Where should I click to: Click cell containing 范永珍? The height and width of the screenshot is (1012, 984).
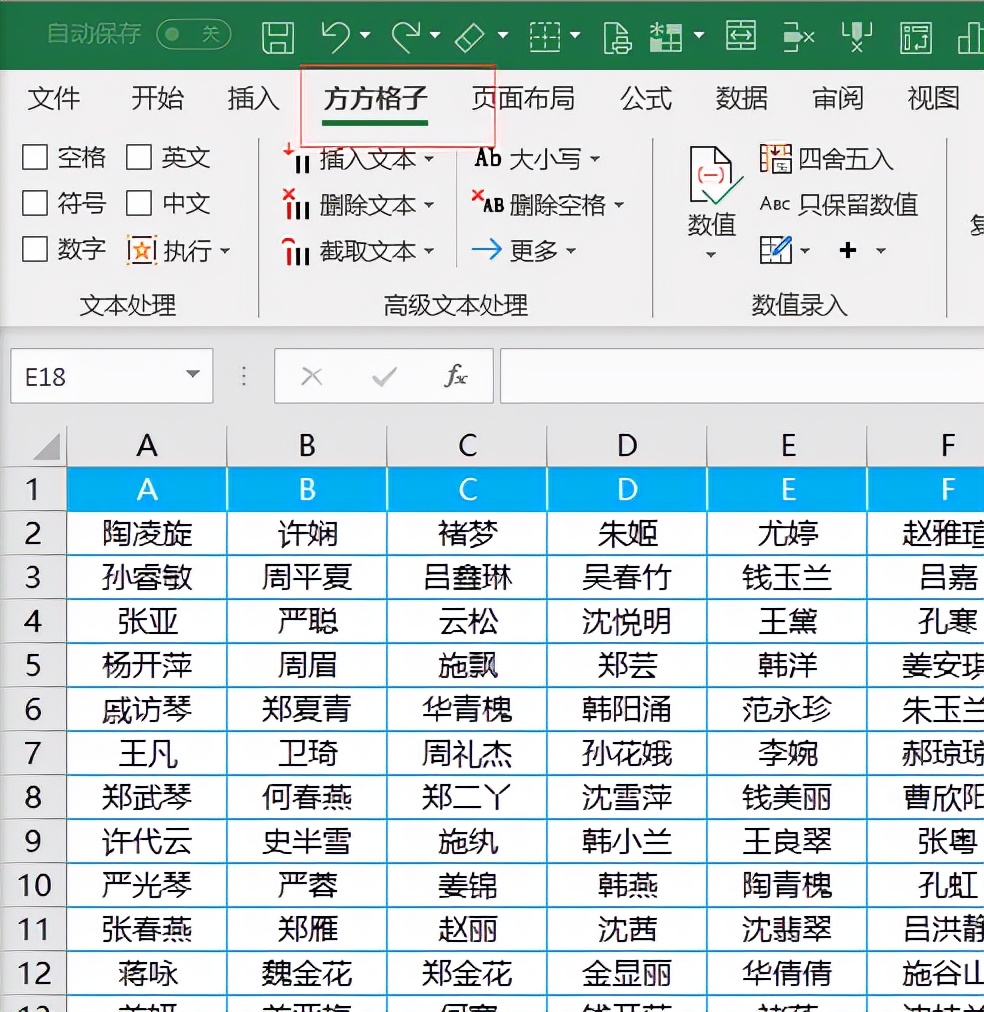(x=787, y=709)
